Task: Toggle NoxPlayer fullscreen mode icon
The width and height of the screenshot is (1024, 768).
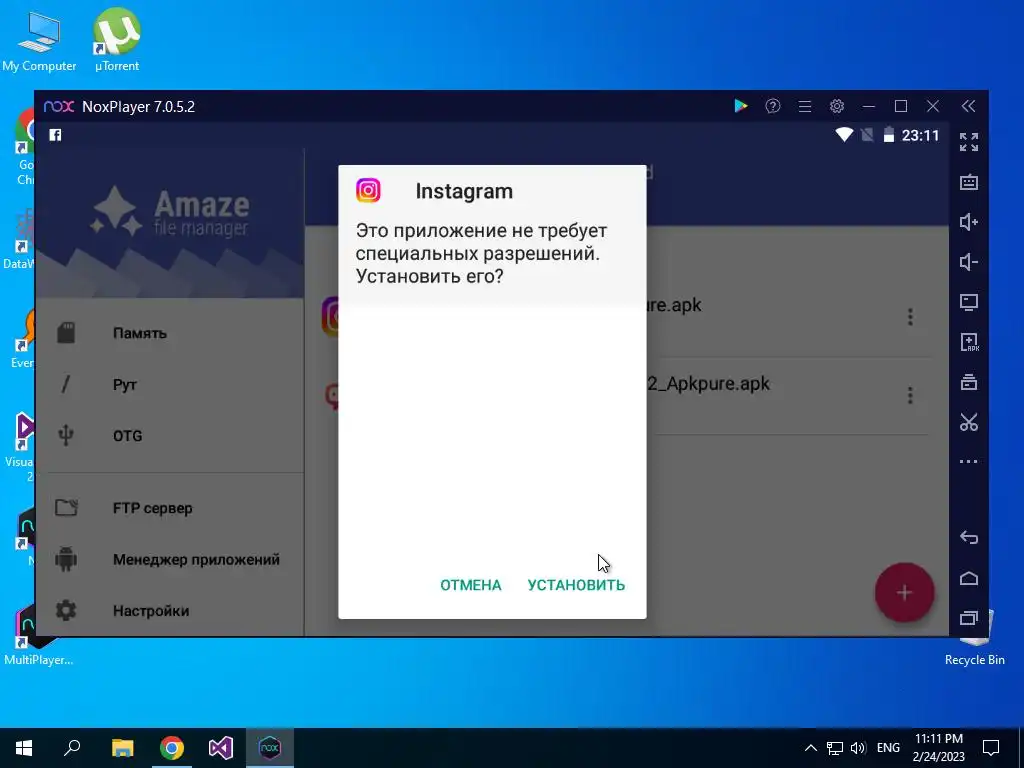Action: 968,142
